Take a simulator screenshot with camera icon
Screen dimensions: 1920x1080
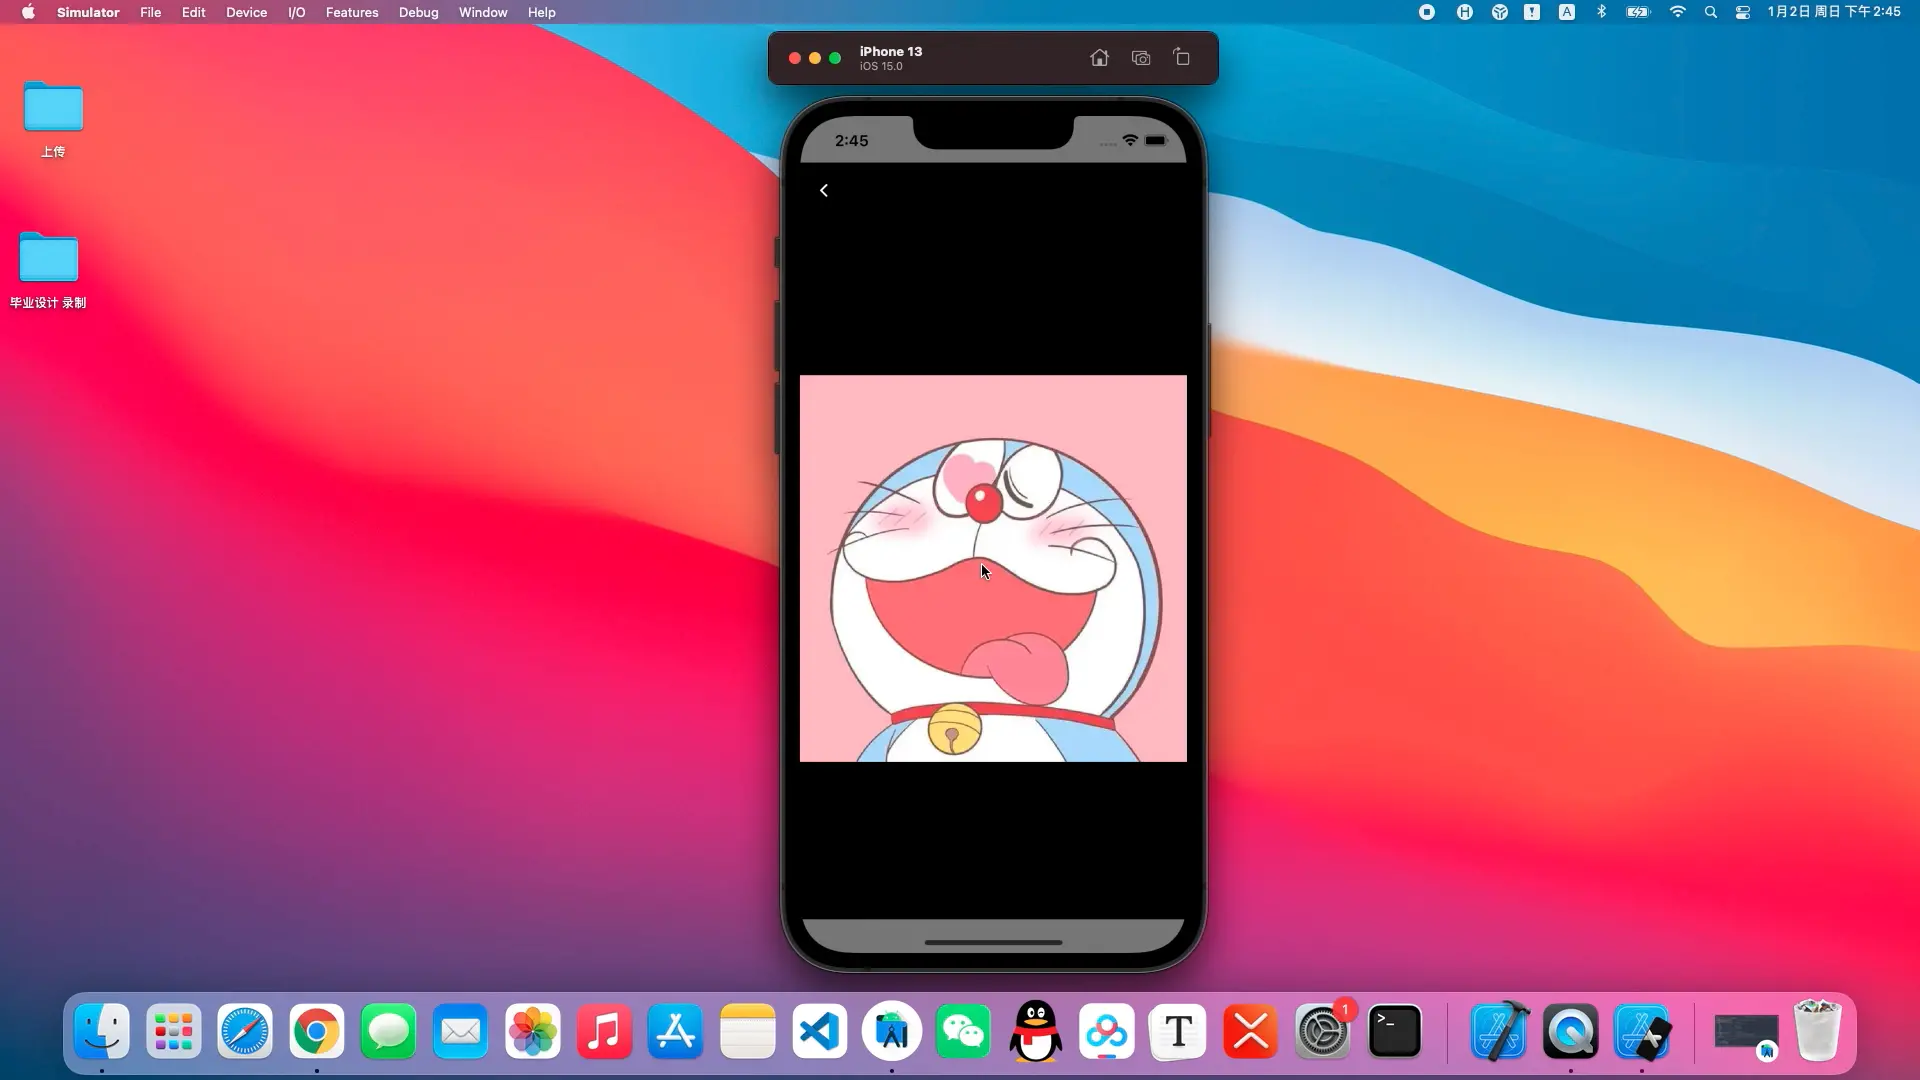click(1141, 58)
